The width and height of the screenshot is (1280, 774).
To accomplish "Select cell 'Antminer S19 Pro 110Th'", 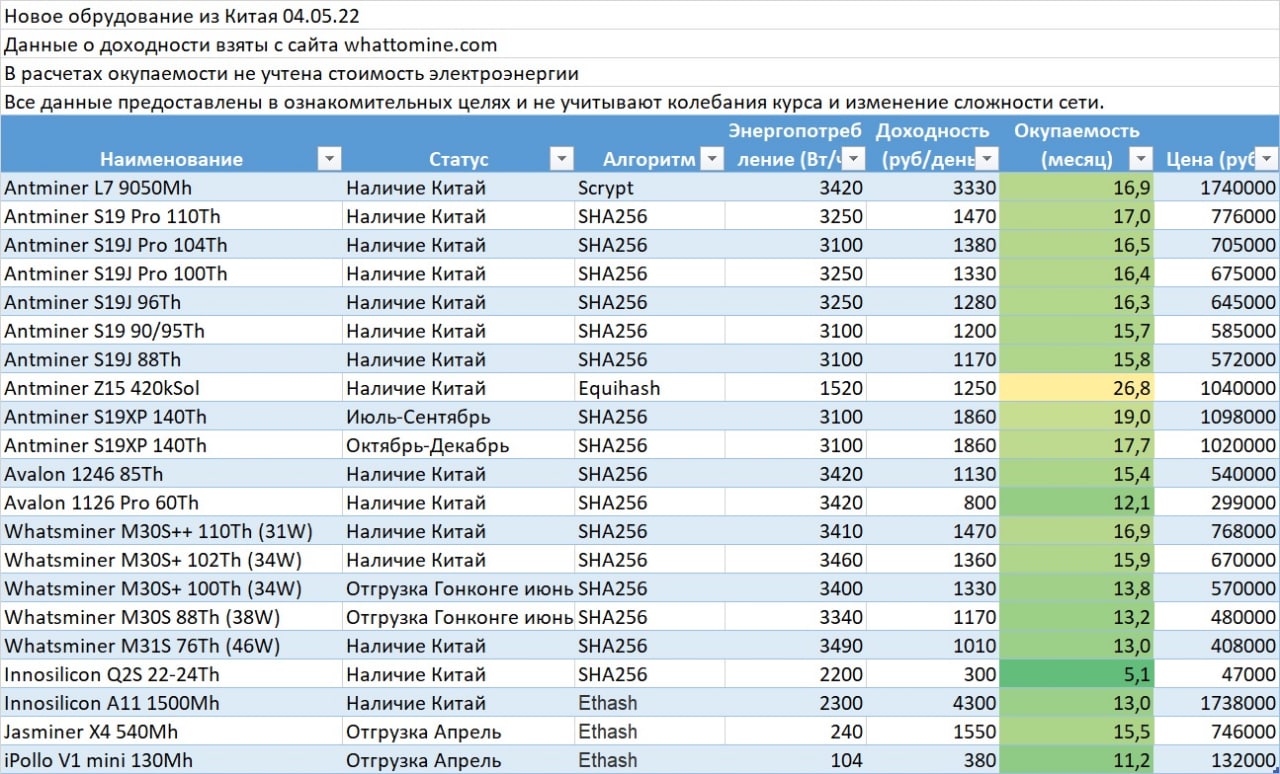I will click(171, 216).
